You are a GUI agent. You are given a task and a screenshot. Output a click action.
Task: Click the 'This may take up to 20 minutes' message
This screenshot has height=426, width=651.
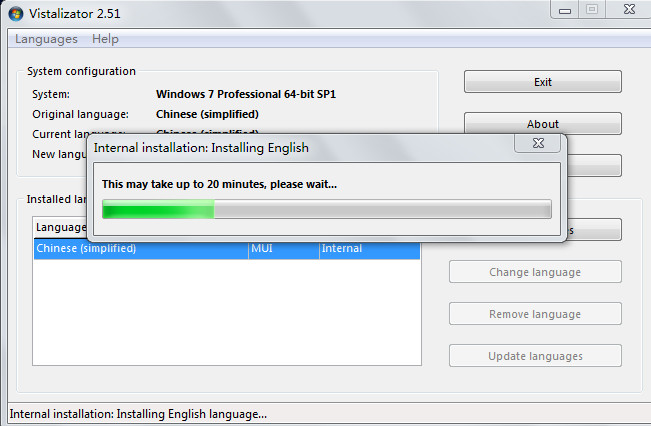(219, 184)
